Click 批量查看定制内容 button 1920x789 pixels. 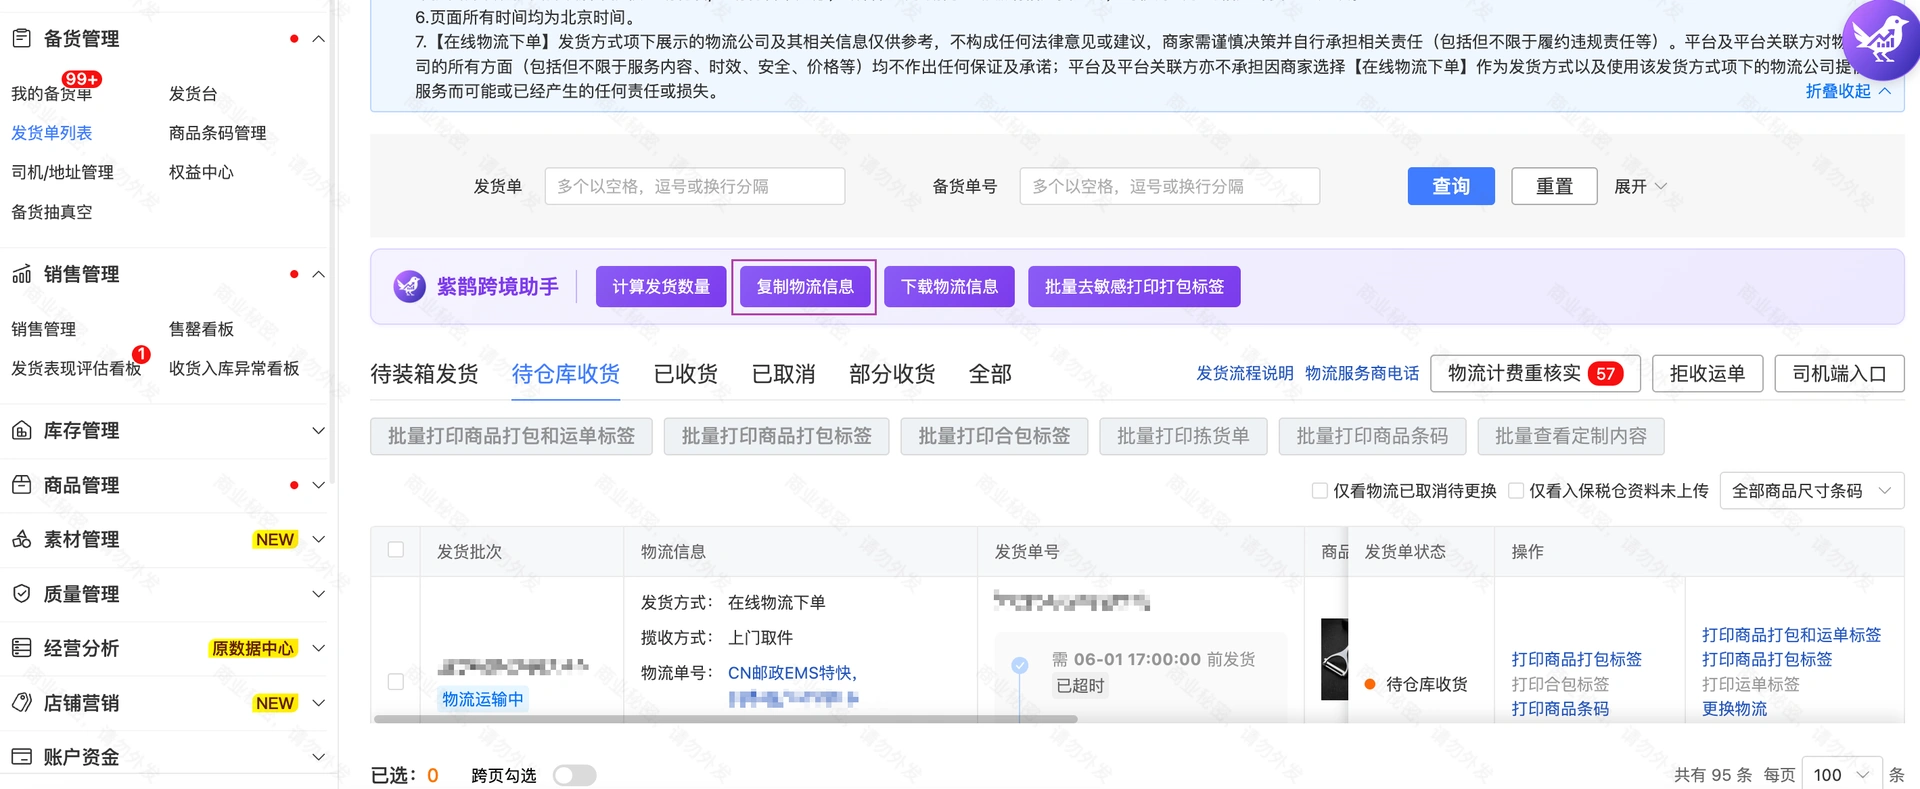[1571, 436]
